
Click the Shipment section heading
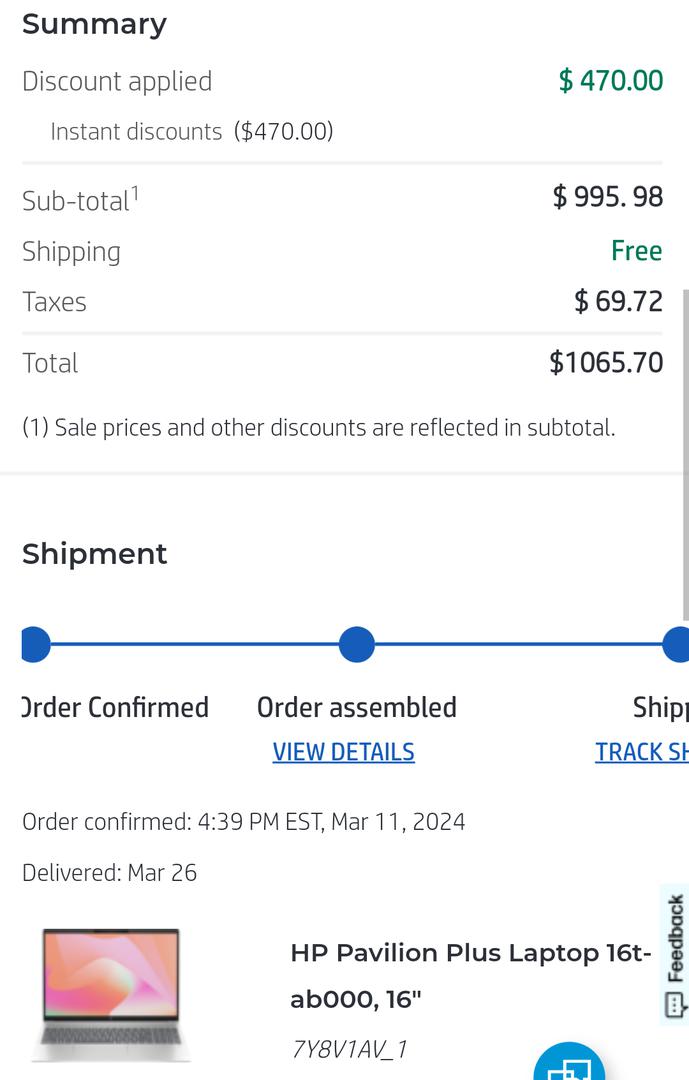95,554
